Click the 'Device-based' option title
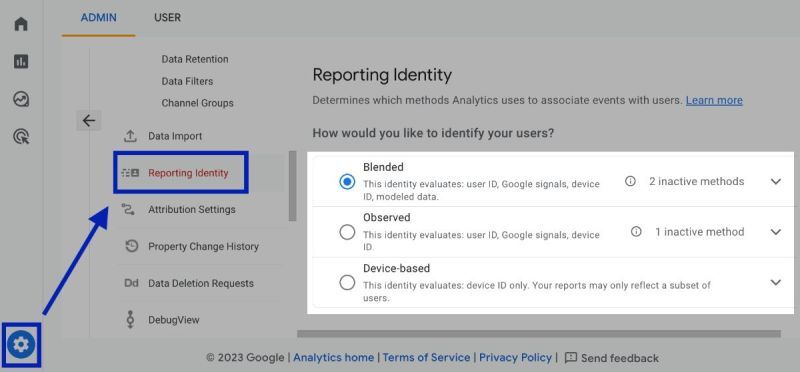Screen dimensions: 800x372 pyautogui.click(x=396, y=268)
